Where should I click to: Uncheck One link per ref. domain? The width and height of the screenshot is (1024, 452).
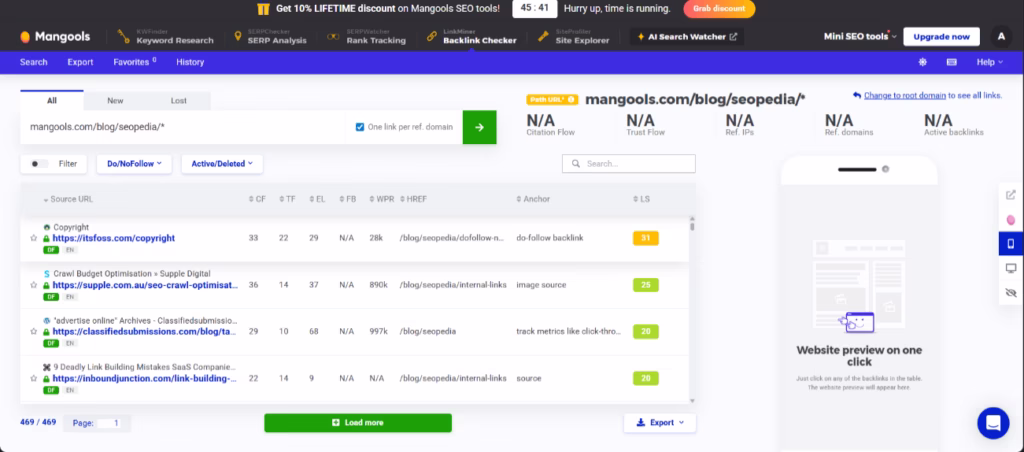click(x=360, y=127)
